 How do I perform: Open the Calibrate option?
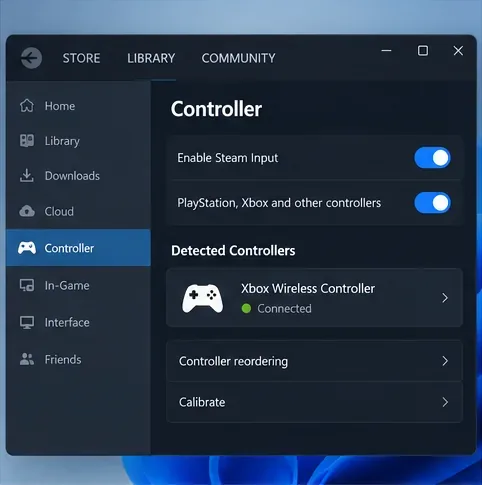[314, 402]
